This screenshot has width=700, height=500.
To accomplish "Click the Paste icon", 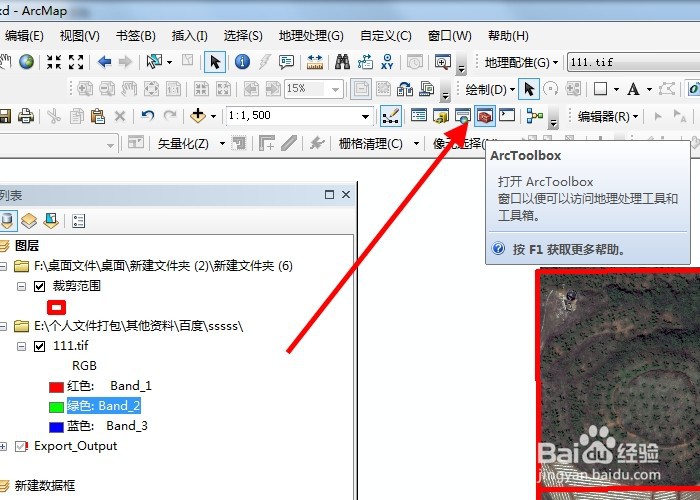I will [x=98, y=116].
